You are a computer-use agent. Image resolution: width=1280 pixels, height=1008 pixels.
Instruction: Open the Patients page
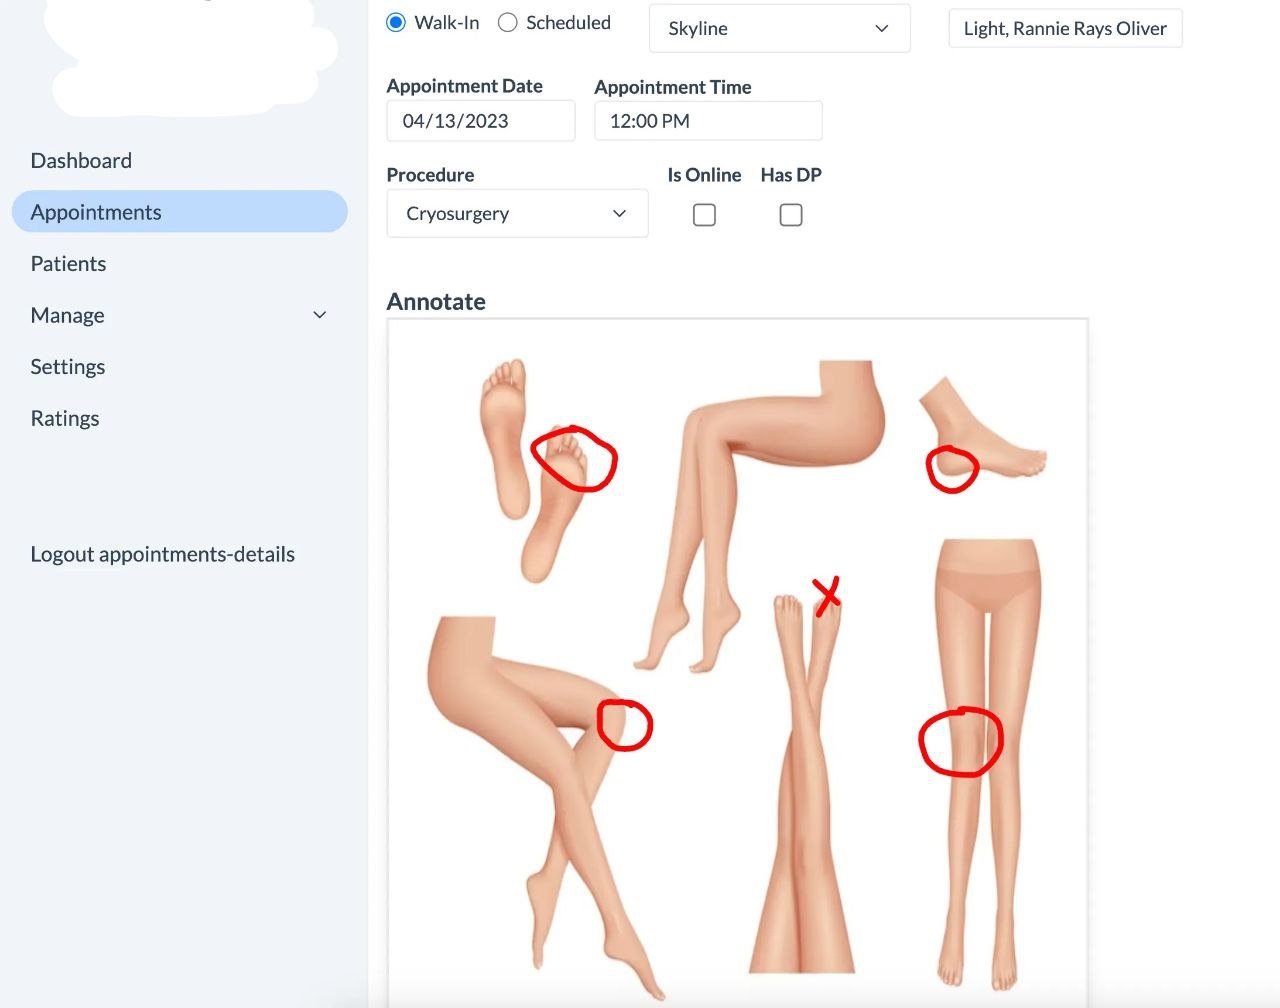(68, 264)
